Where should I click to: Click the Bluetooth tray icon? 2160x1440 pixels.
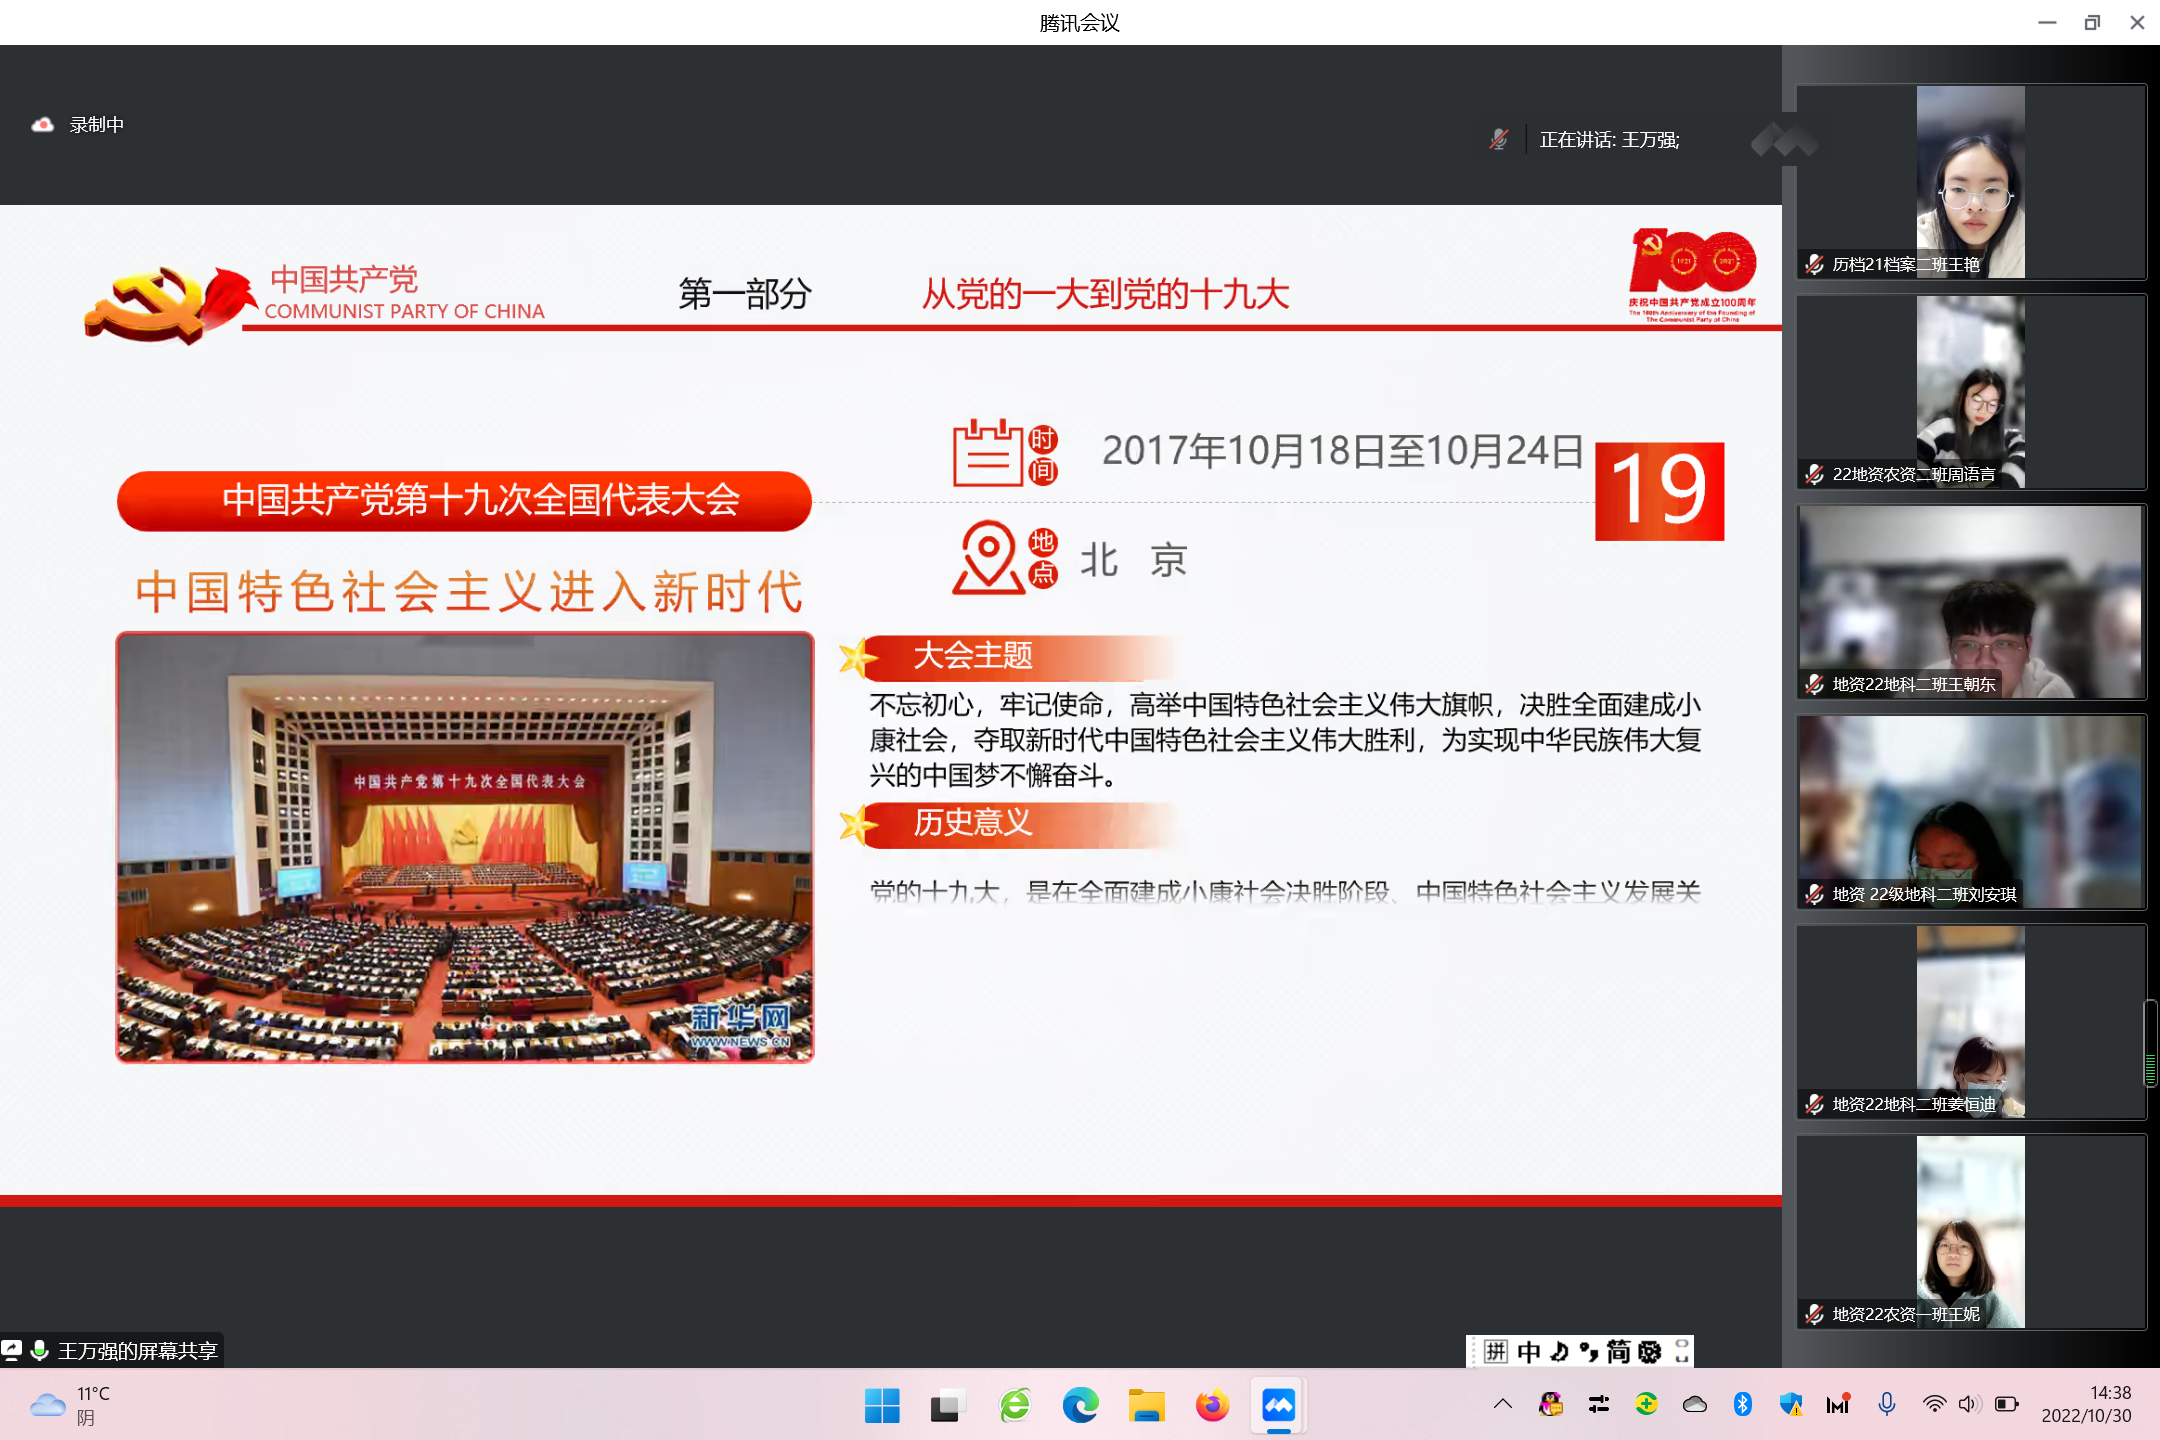point(1743,1404)
